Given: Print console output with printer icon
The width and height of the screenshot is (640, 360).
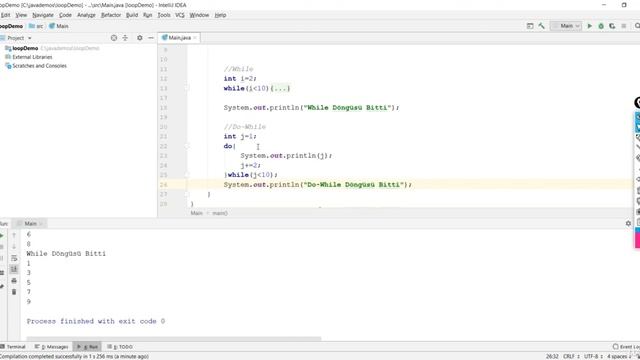Looking at the screenshot, I should (14, 280).
